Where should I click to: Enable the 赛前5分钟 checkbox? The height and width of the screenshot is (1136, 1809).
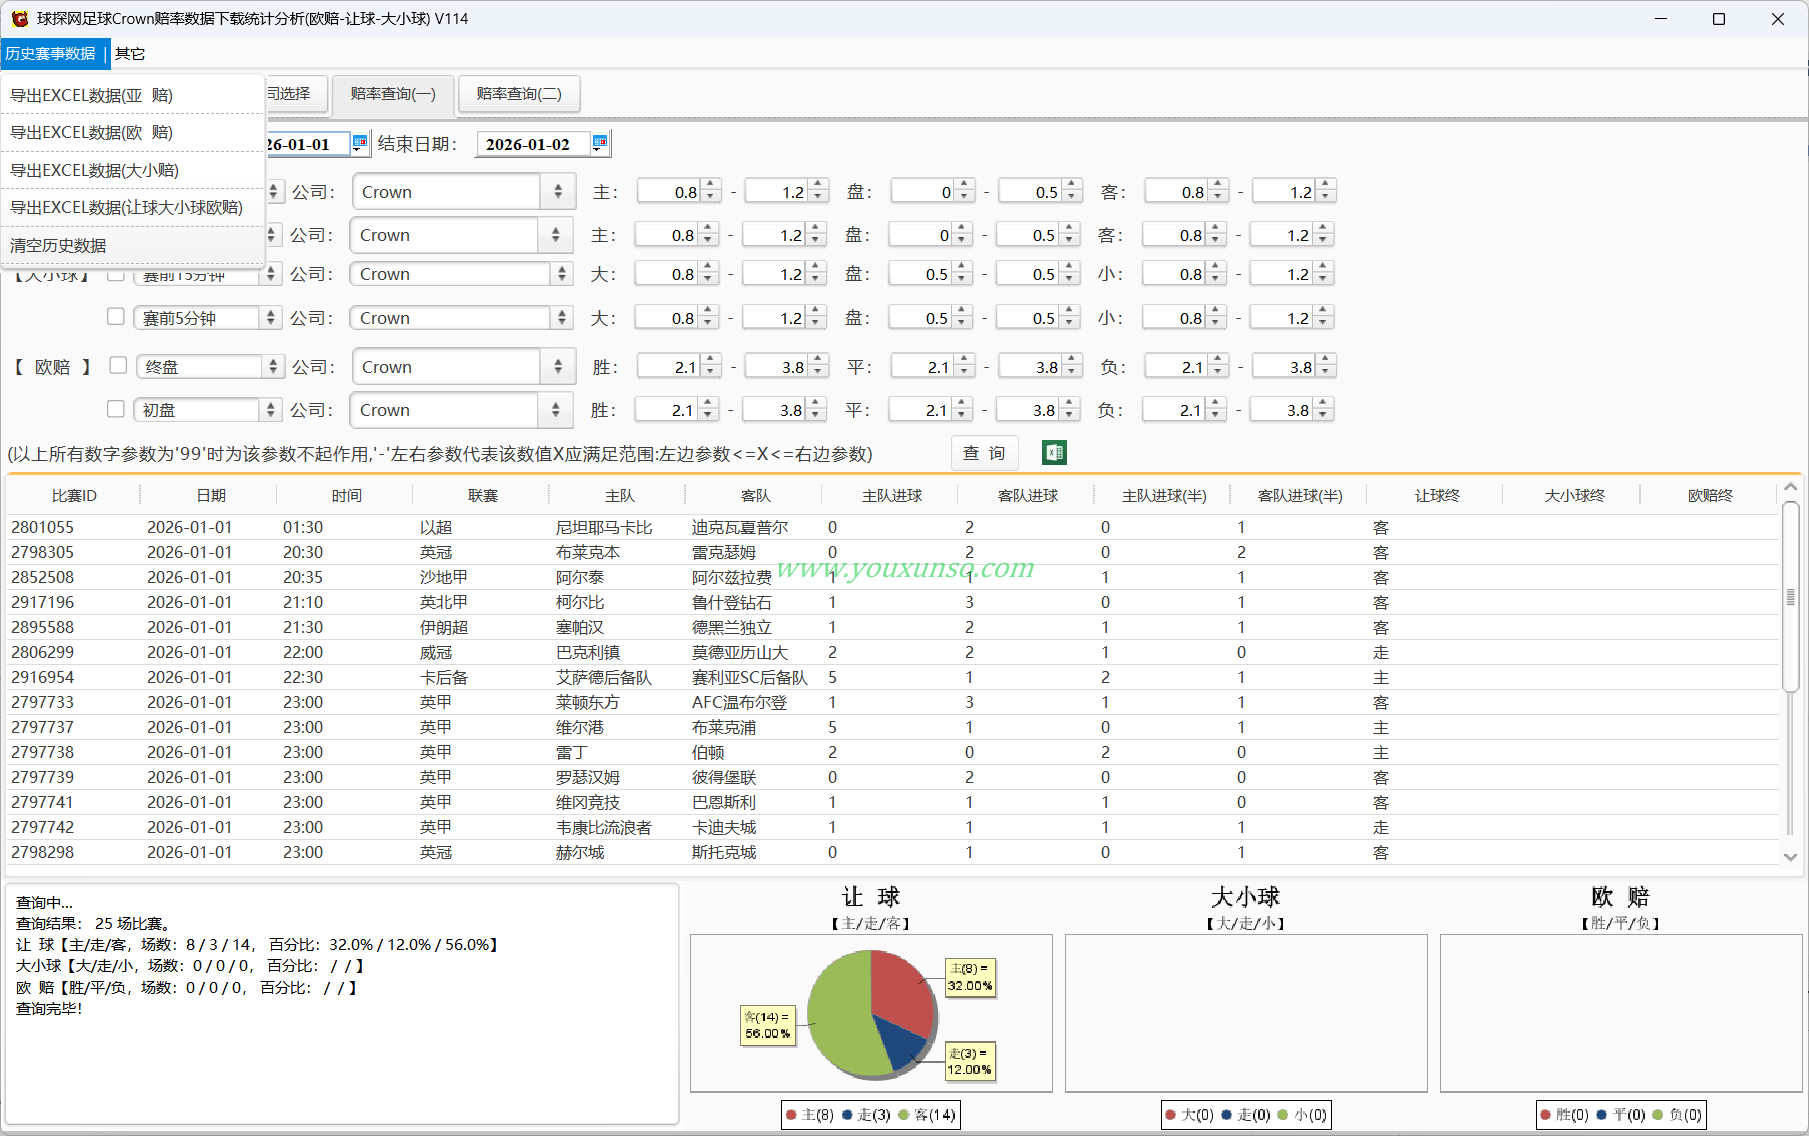[x=116, y=317]
